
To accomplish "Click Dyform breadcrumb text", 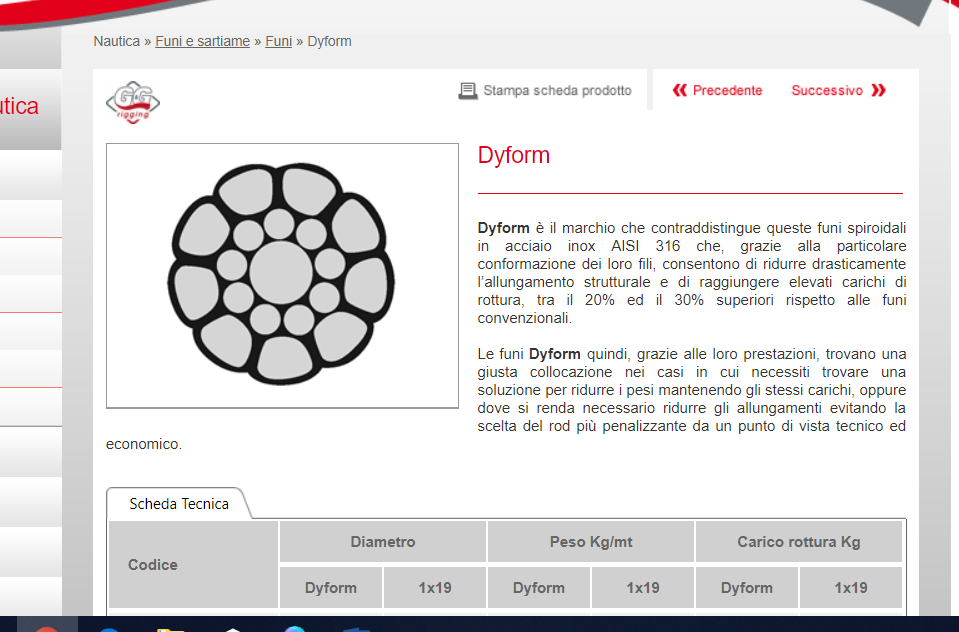I will (x=329, y=41).
